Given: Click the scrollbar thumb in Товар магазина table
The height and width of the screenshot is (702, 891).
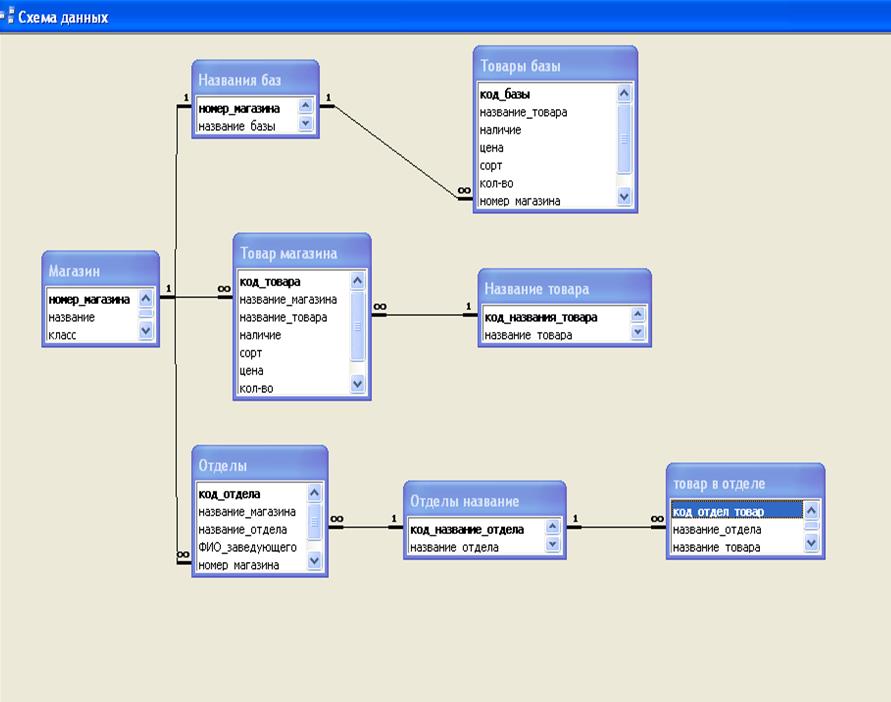Looking at the screenshot, I should point(357,326).
